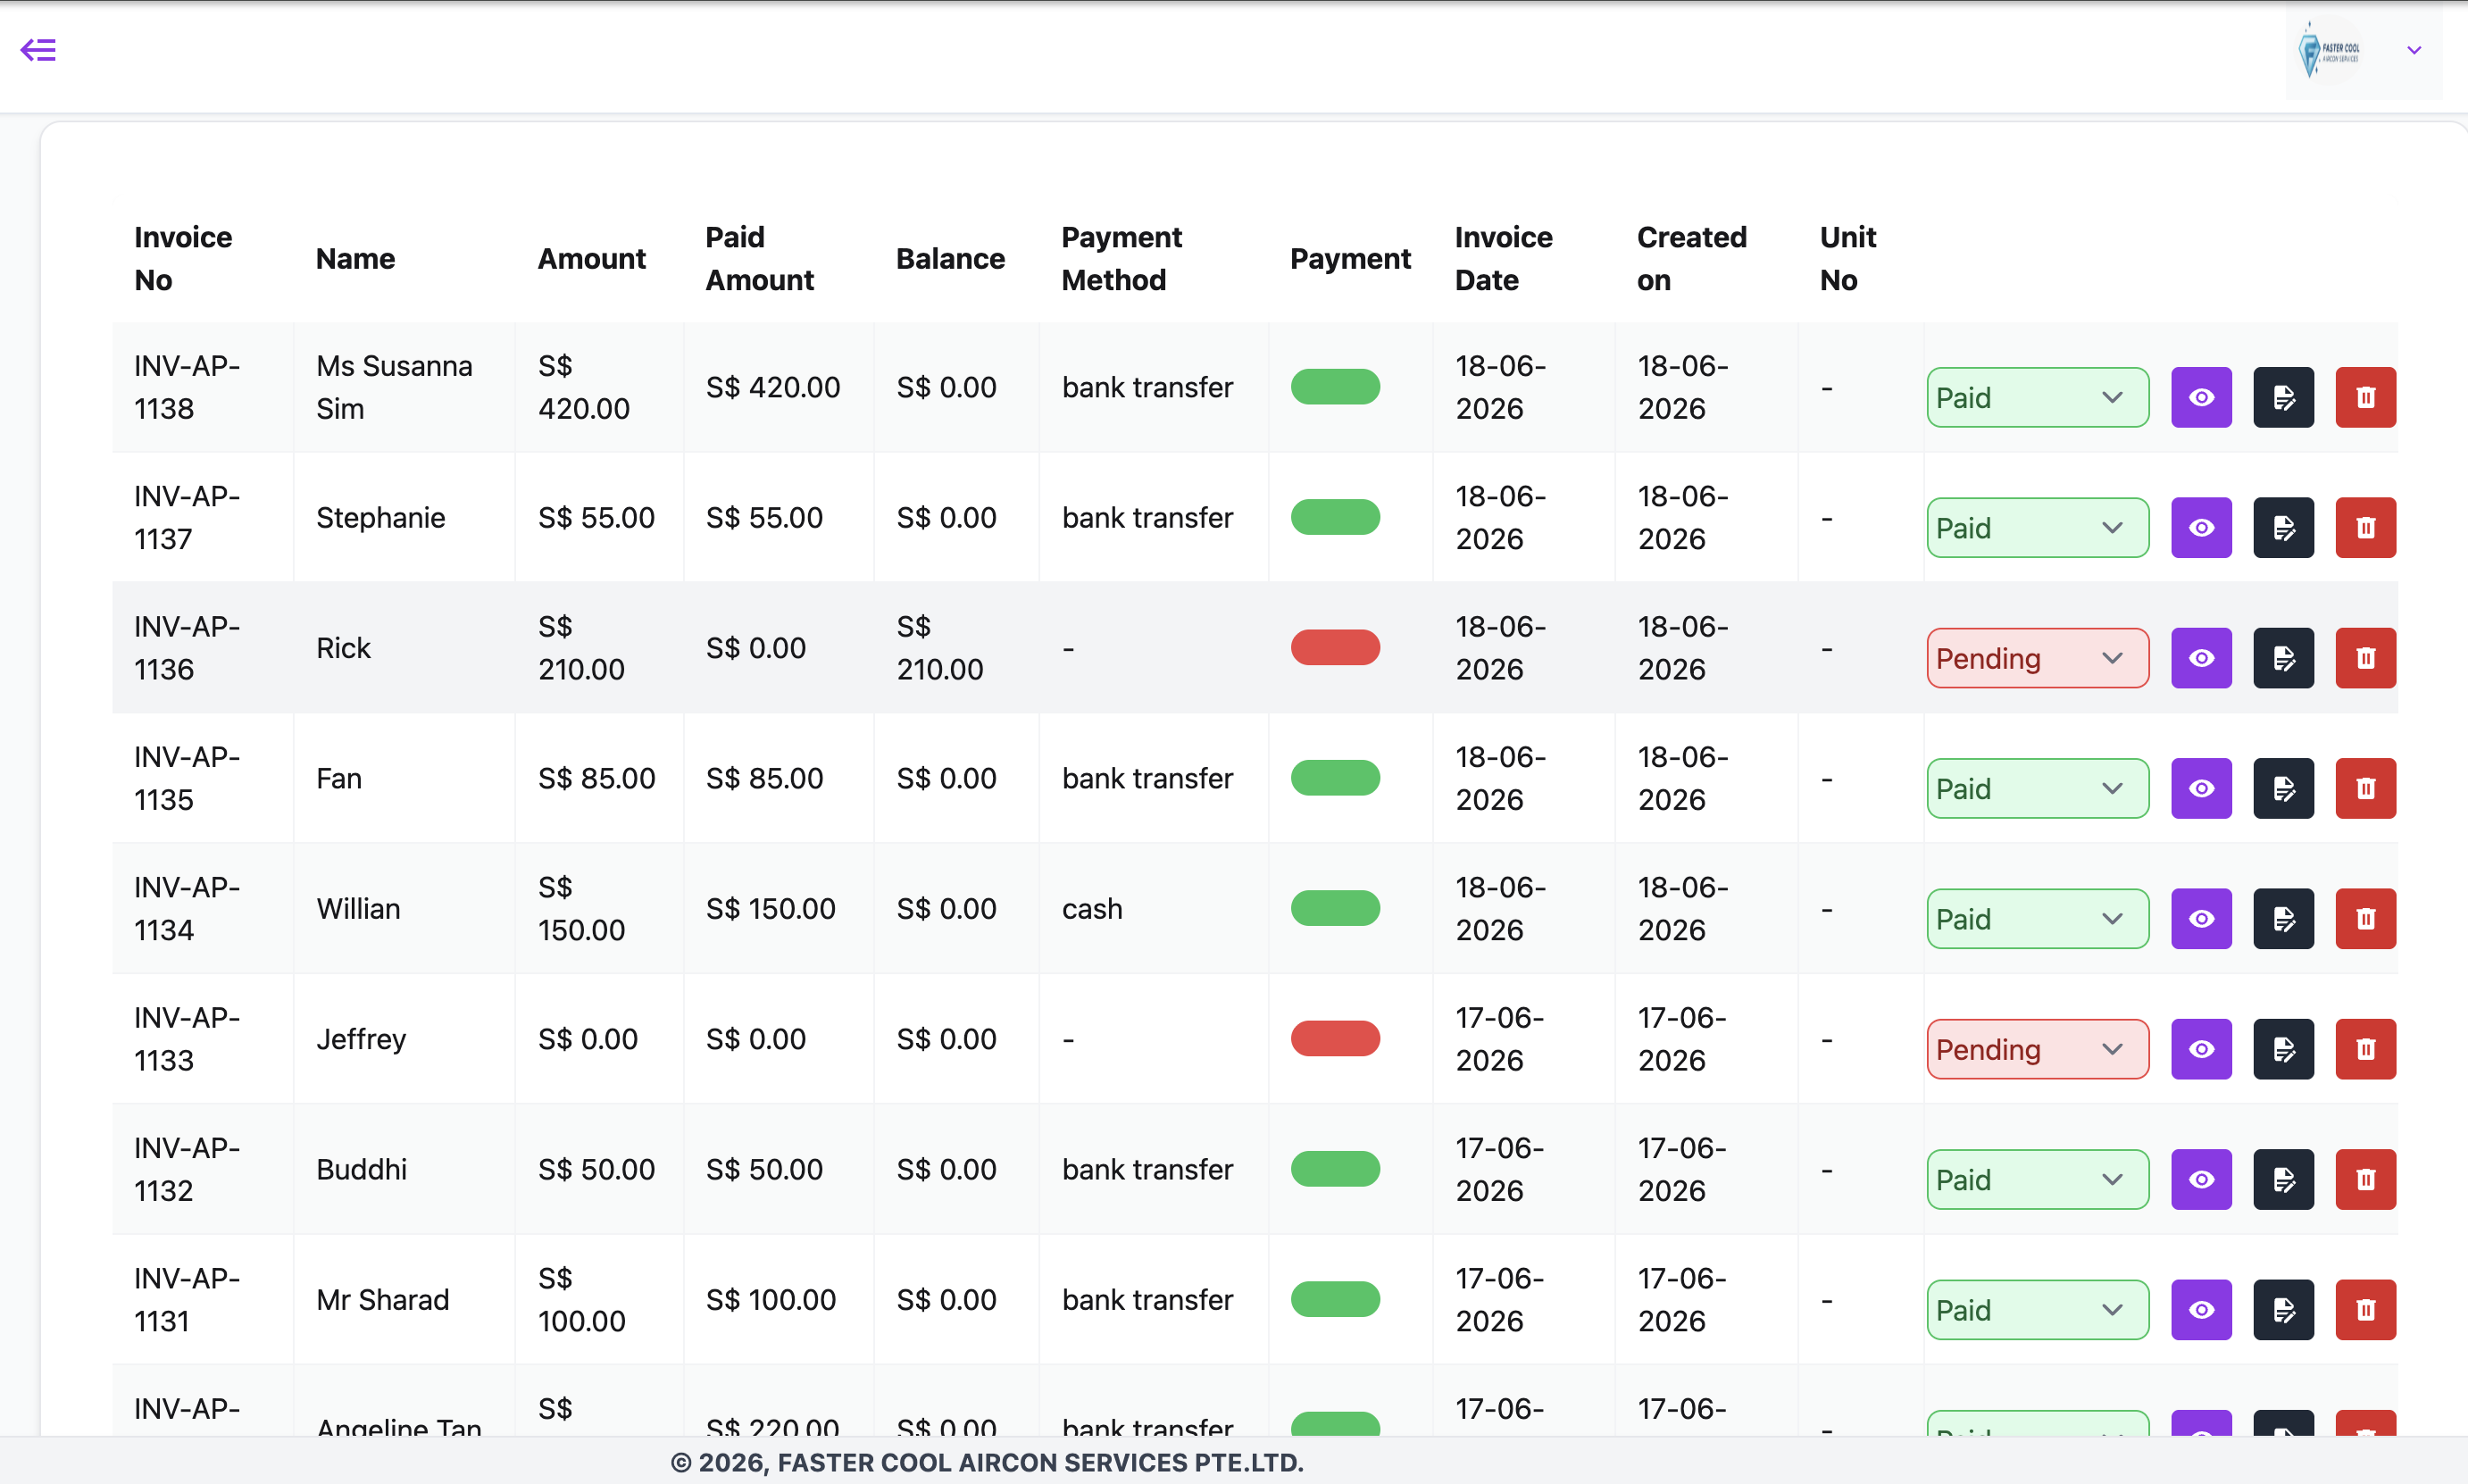The image size is (2468, 1484).
Task: Delete Fan's invoice INV-AP-1135
Action: (x=2365, y=788)
